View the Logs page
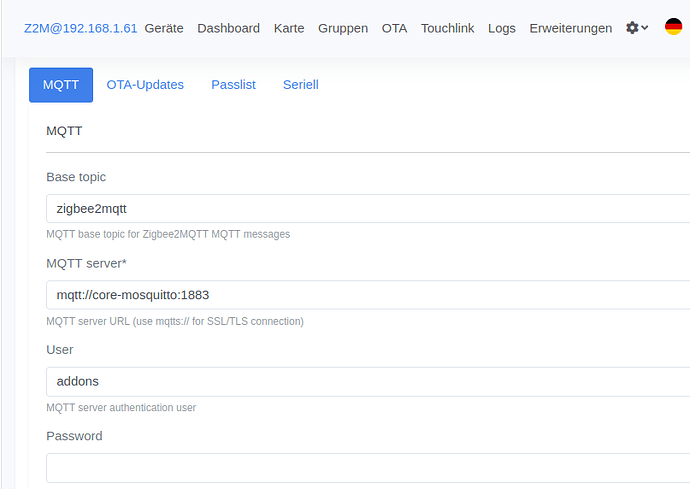The height and width of the screenshot is (489, 690). 502,28
